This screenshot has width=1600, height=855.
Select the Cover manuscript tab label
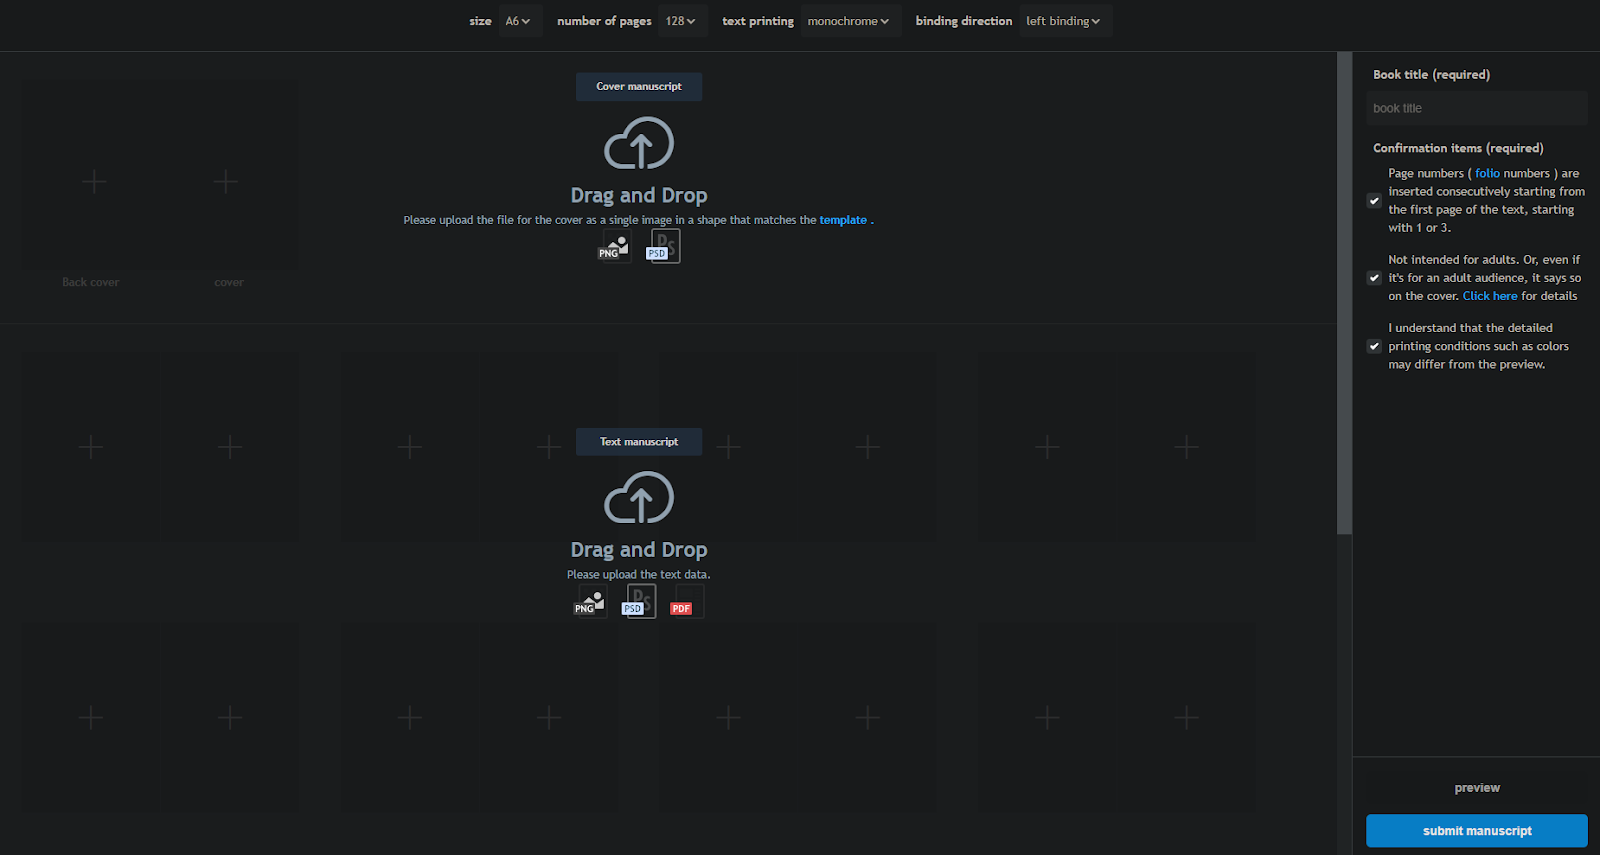639,87
